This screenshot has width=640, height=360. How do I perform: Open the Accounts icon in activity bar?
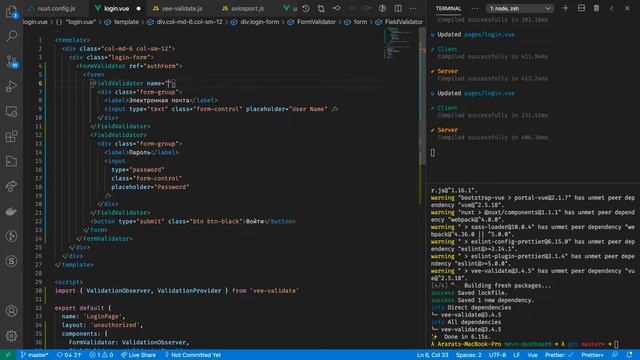click(11, 311)
